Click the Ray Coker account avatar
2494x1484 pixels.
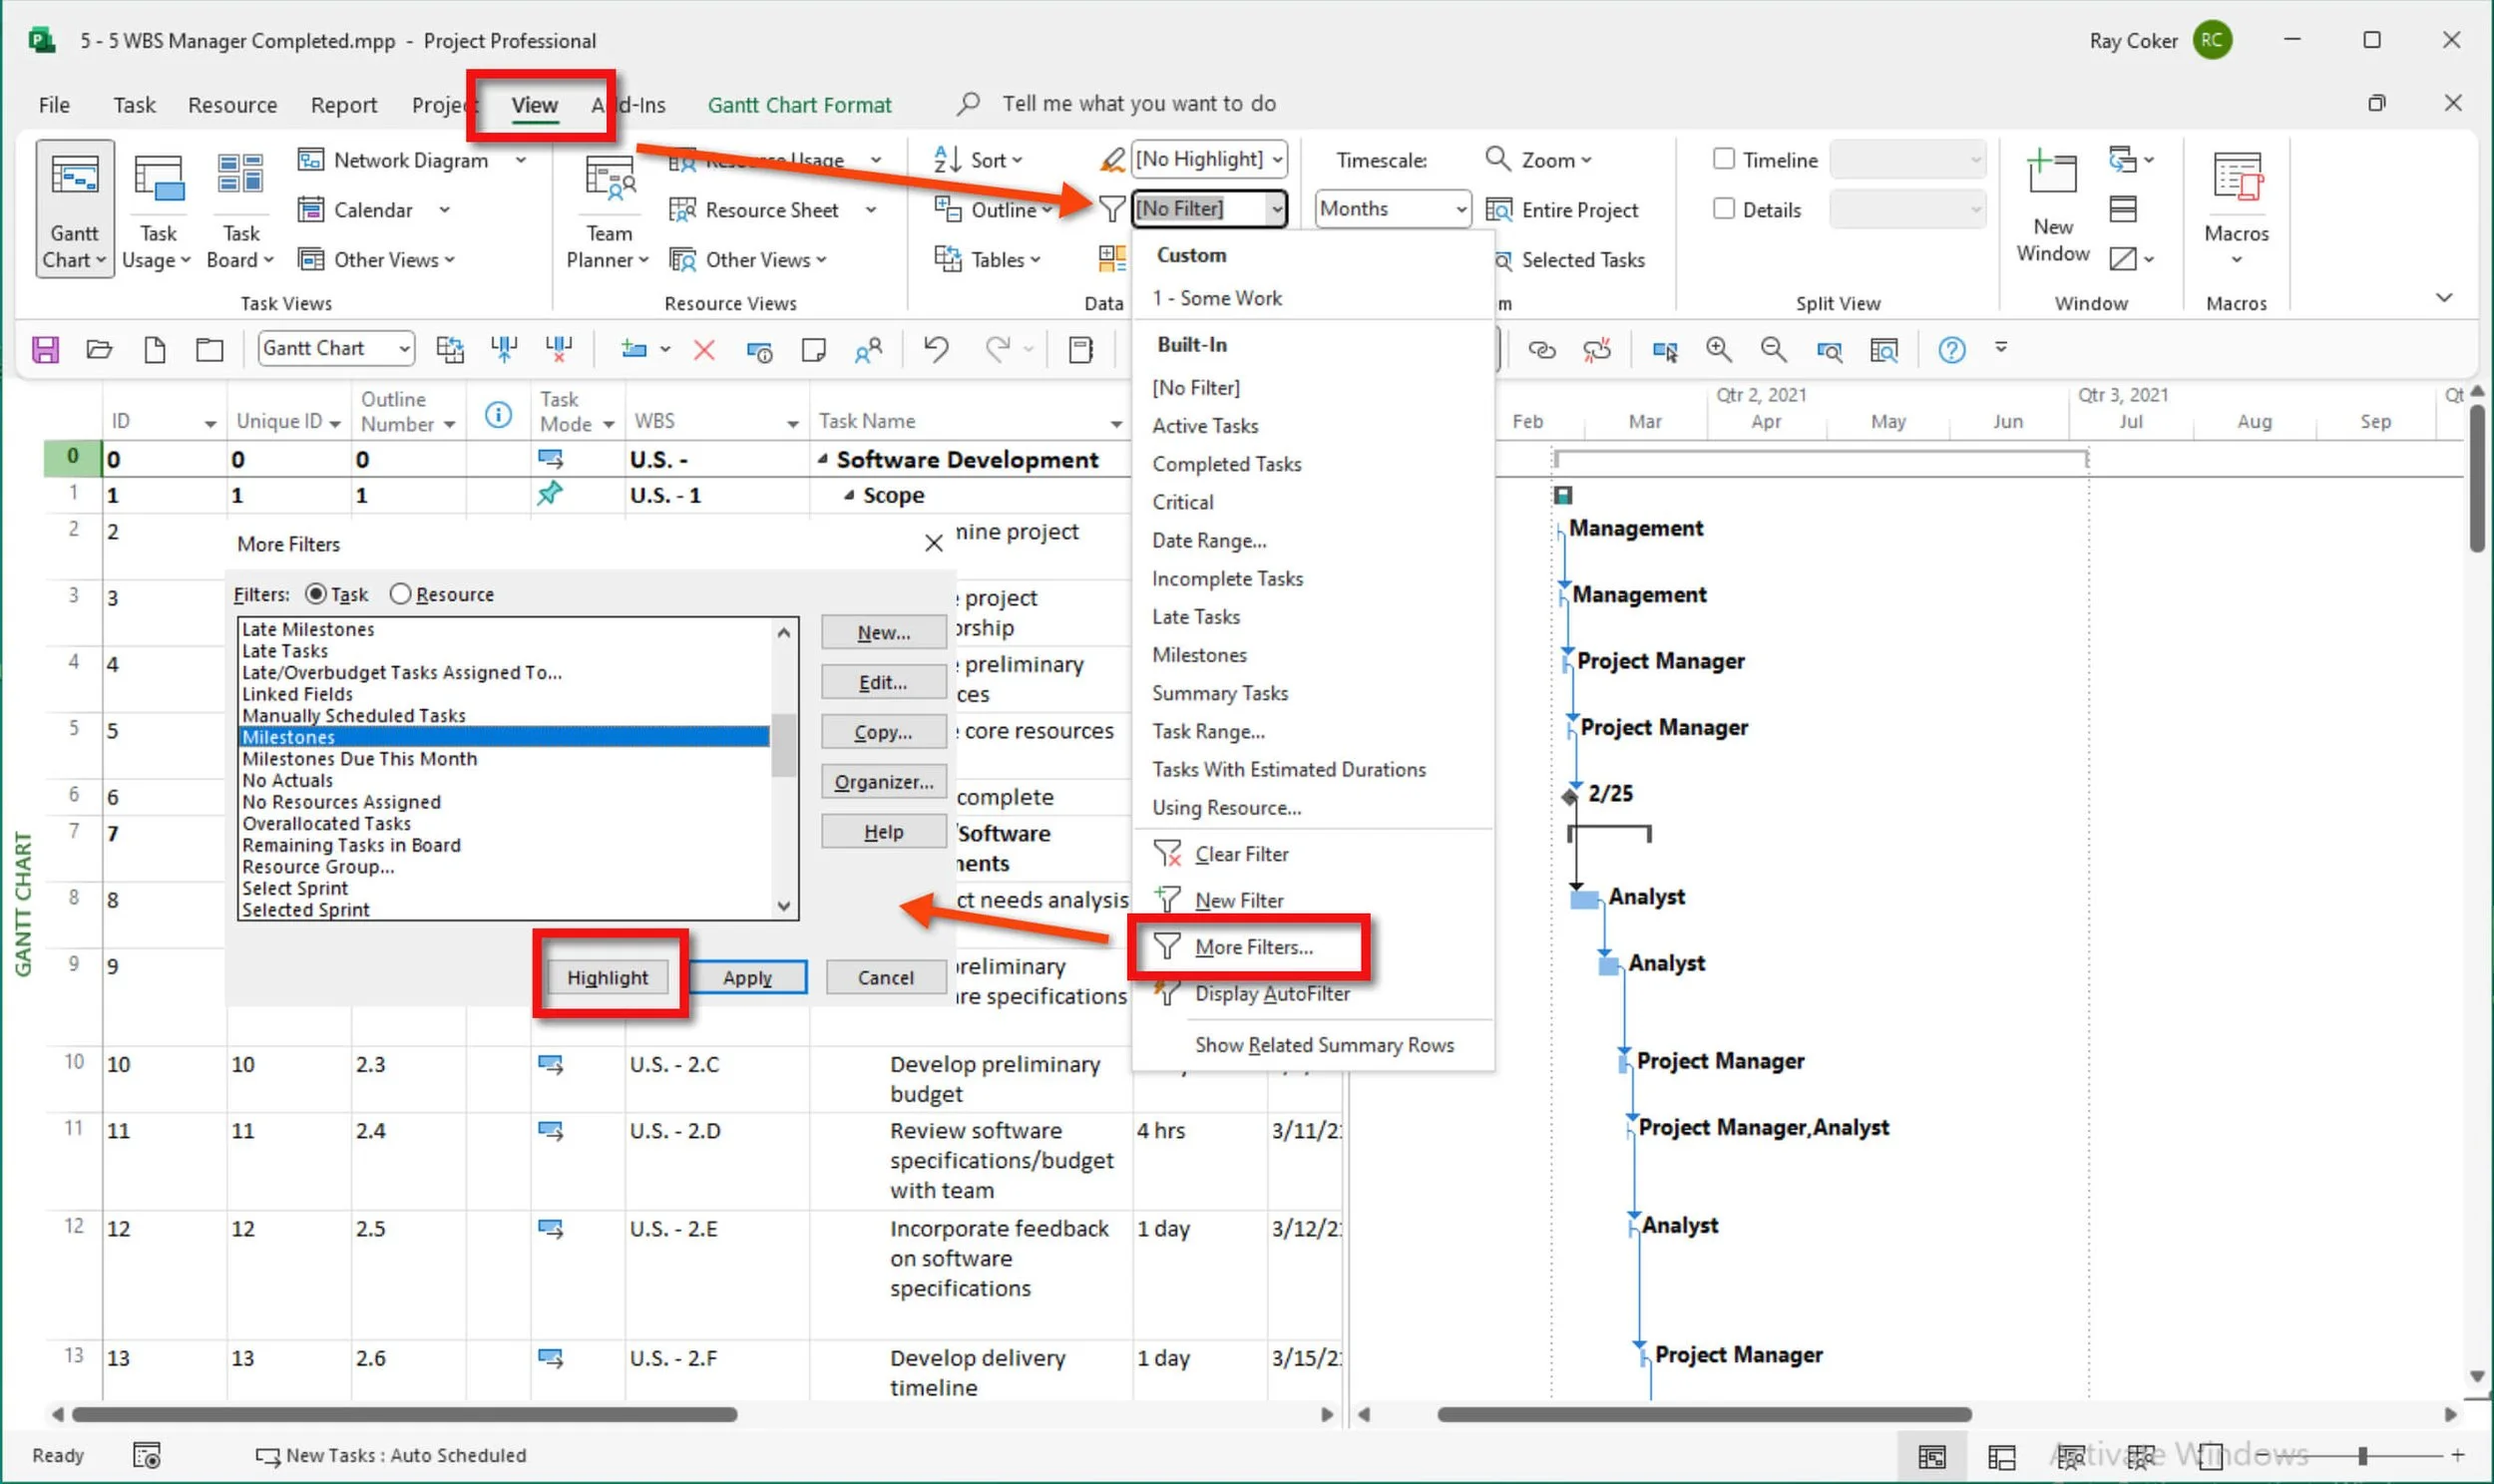point(2211,41)
